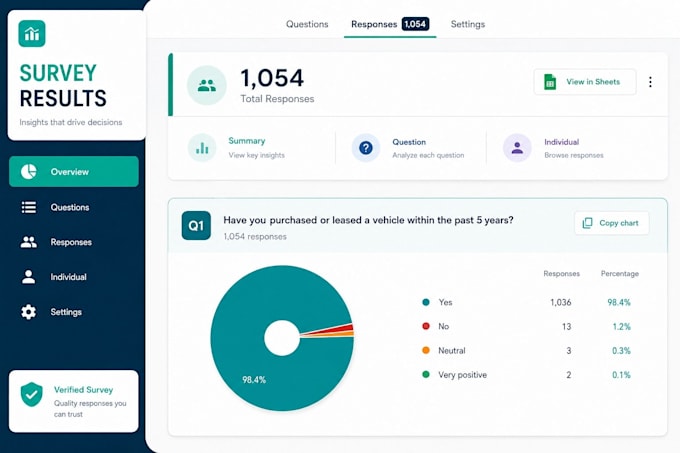680x453 pixels.
Task: Select the Responses tab with 1,054 badge
Action: pos(390,24)
